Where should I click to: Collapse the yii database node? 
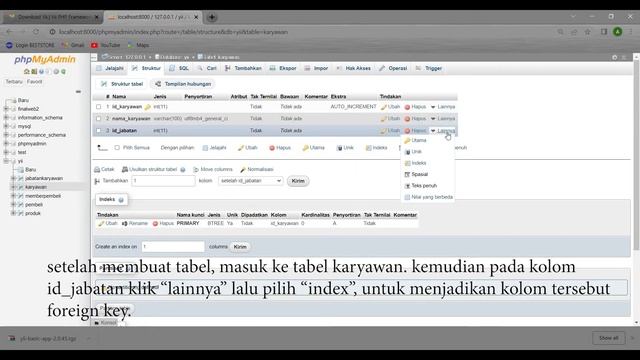[x=6, y=161]
